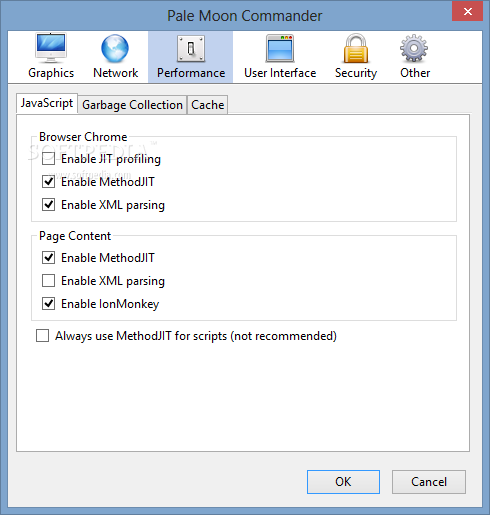The image size is (490, 515).
Task: Uncheck Enable XML parsing under Browser Chrome
Action: pyautogui.click(x=48, y=205)
